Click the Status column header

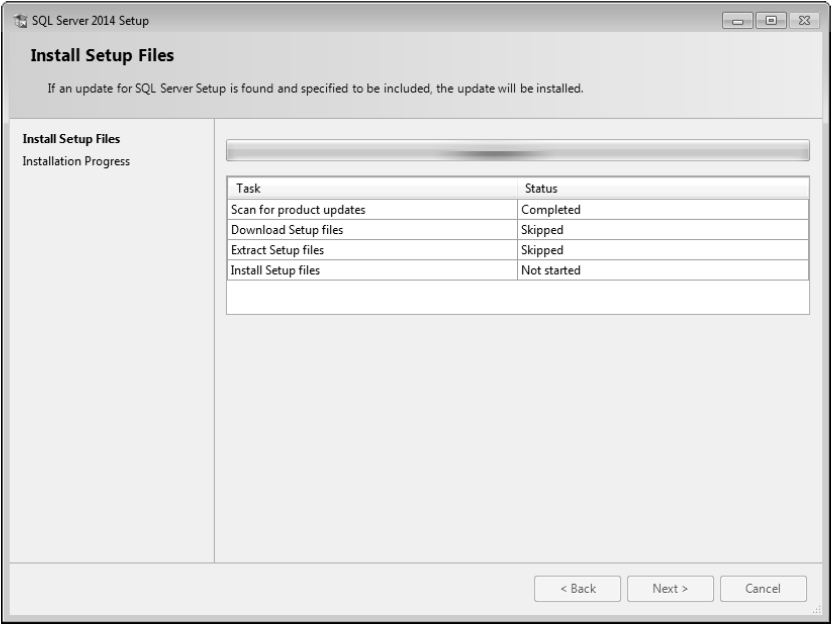(x=663, y=188)
